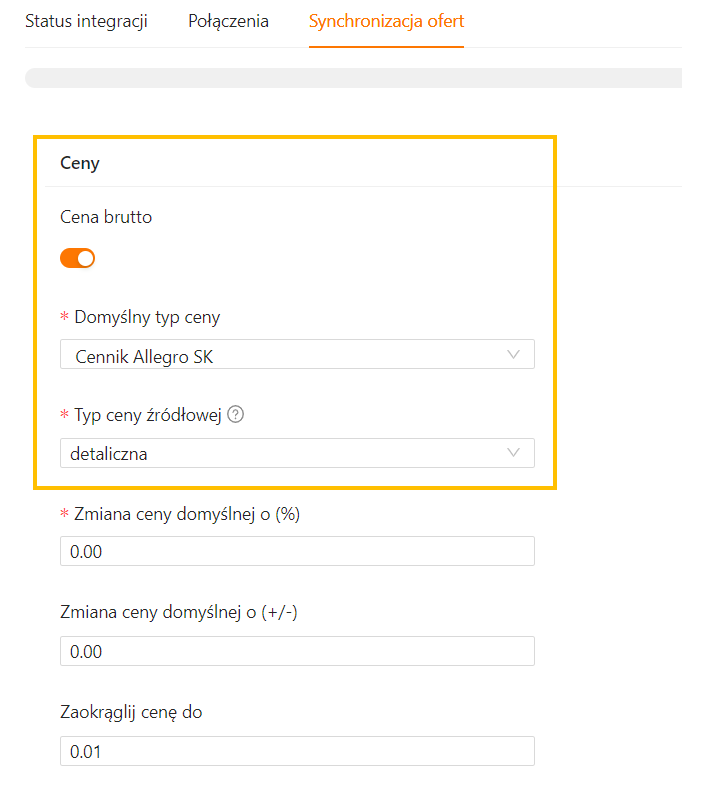
Task: Click the Zmiana ceny domyślnej o (+/-) input
Action: pos(296,651)
